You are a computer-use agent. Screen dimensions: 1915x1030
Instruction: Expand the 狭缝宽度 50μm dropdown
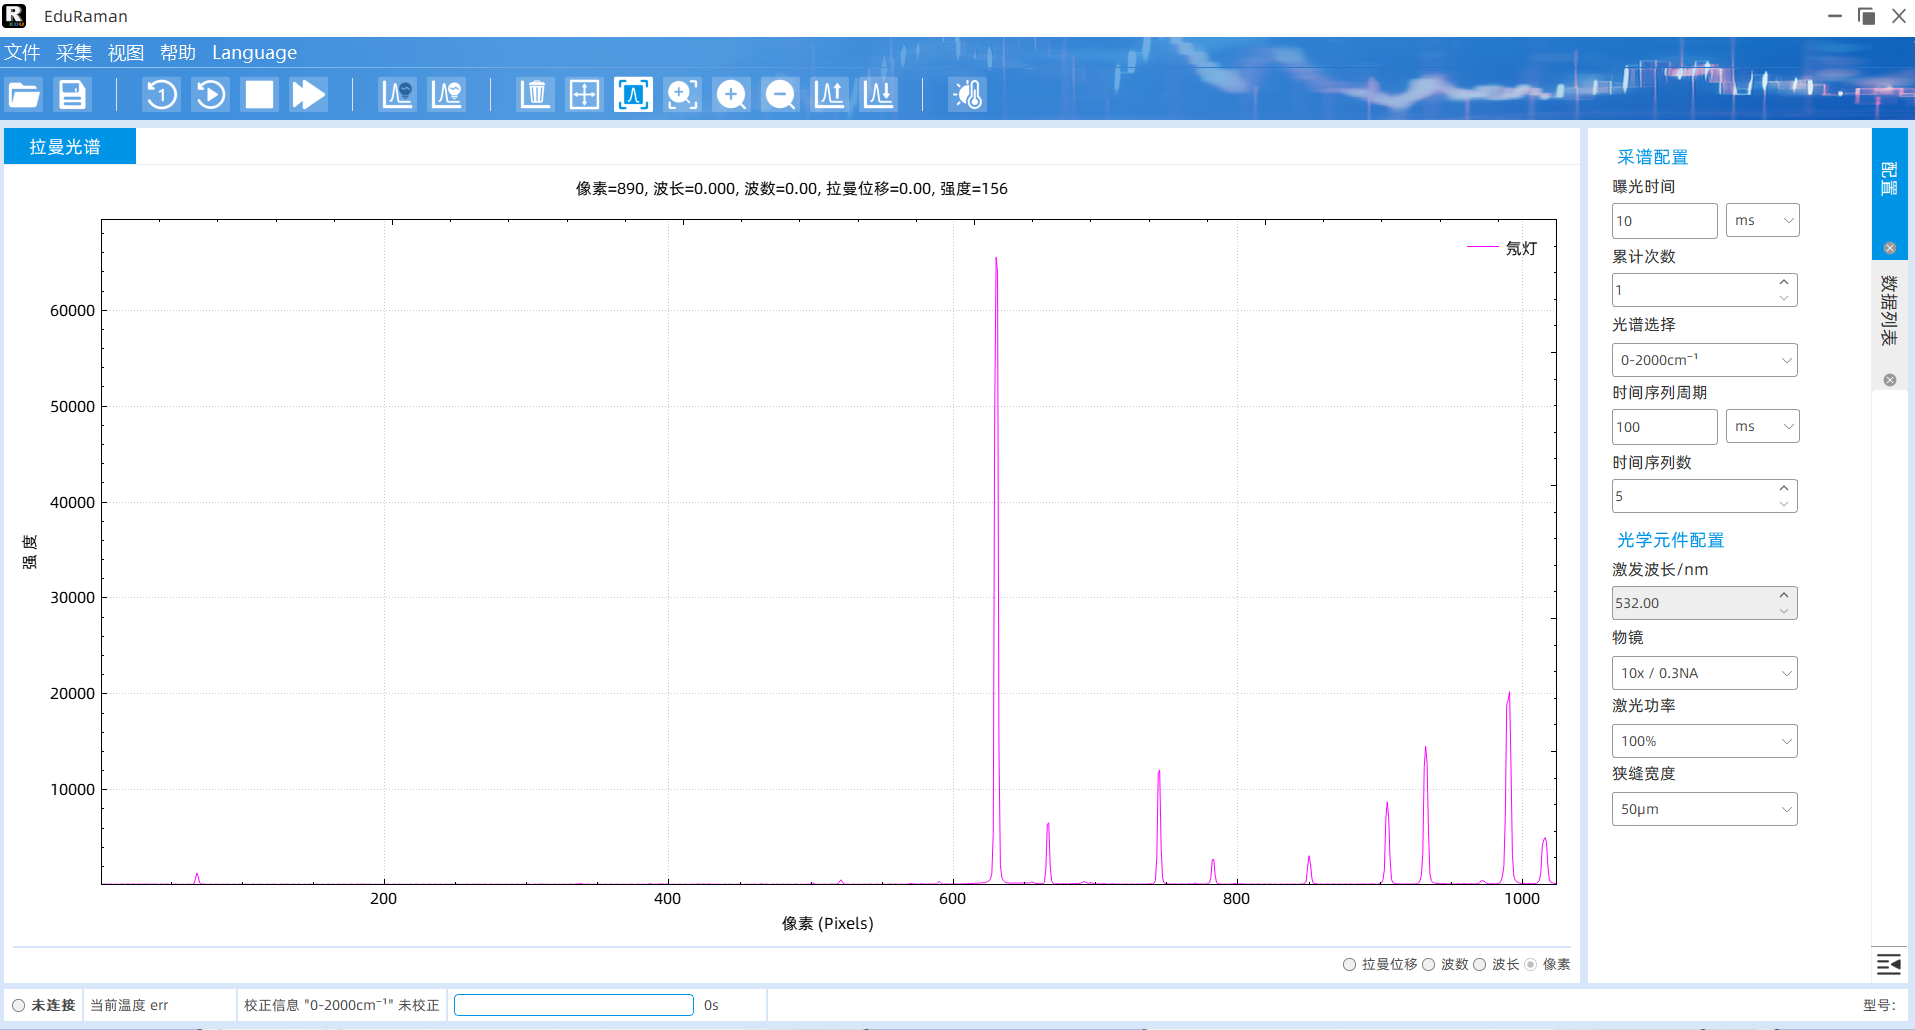(x=1704, y=809)
